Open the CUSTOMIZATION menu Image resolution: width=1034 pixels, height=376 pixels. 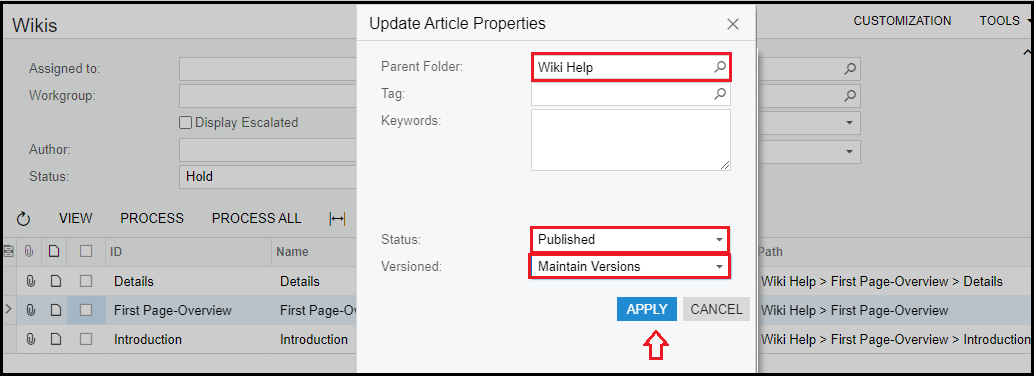point(902,21)
